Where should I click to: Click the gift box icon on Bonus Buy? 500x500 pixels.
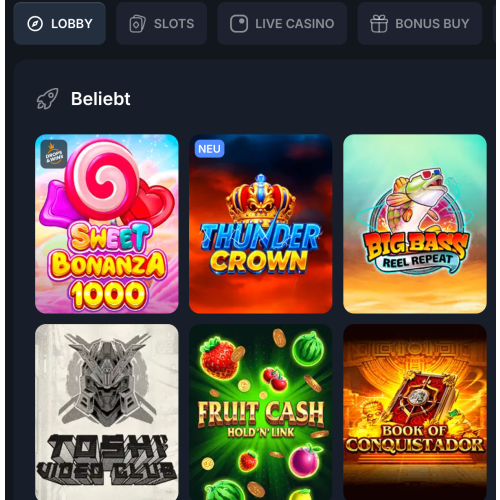coord(379,24)
